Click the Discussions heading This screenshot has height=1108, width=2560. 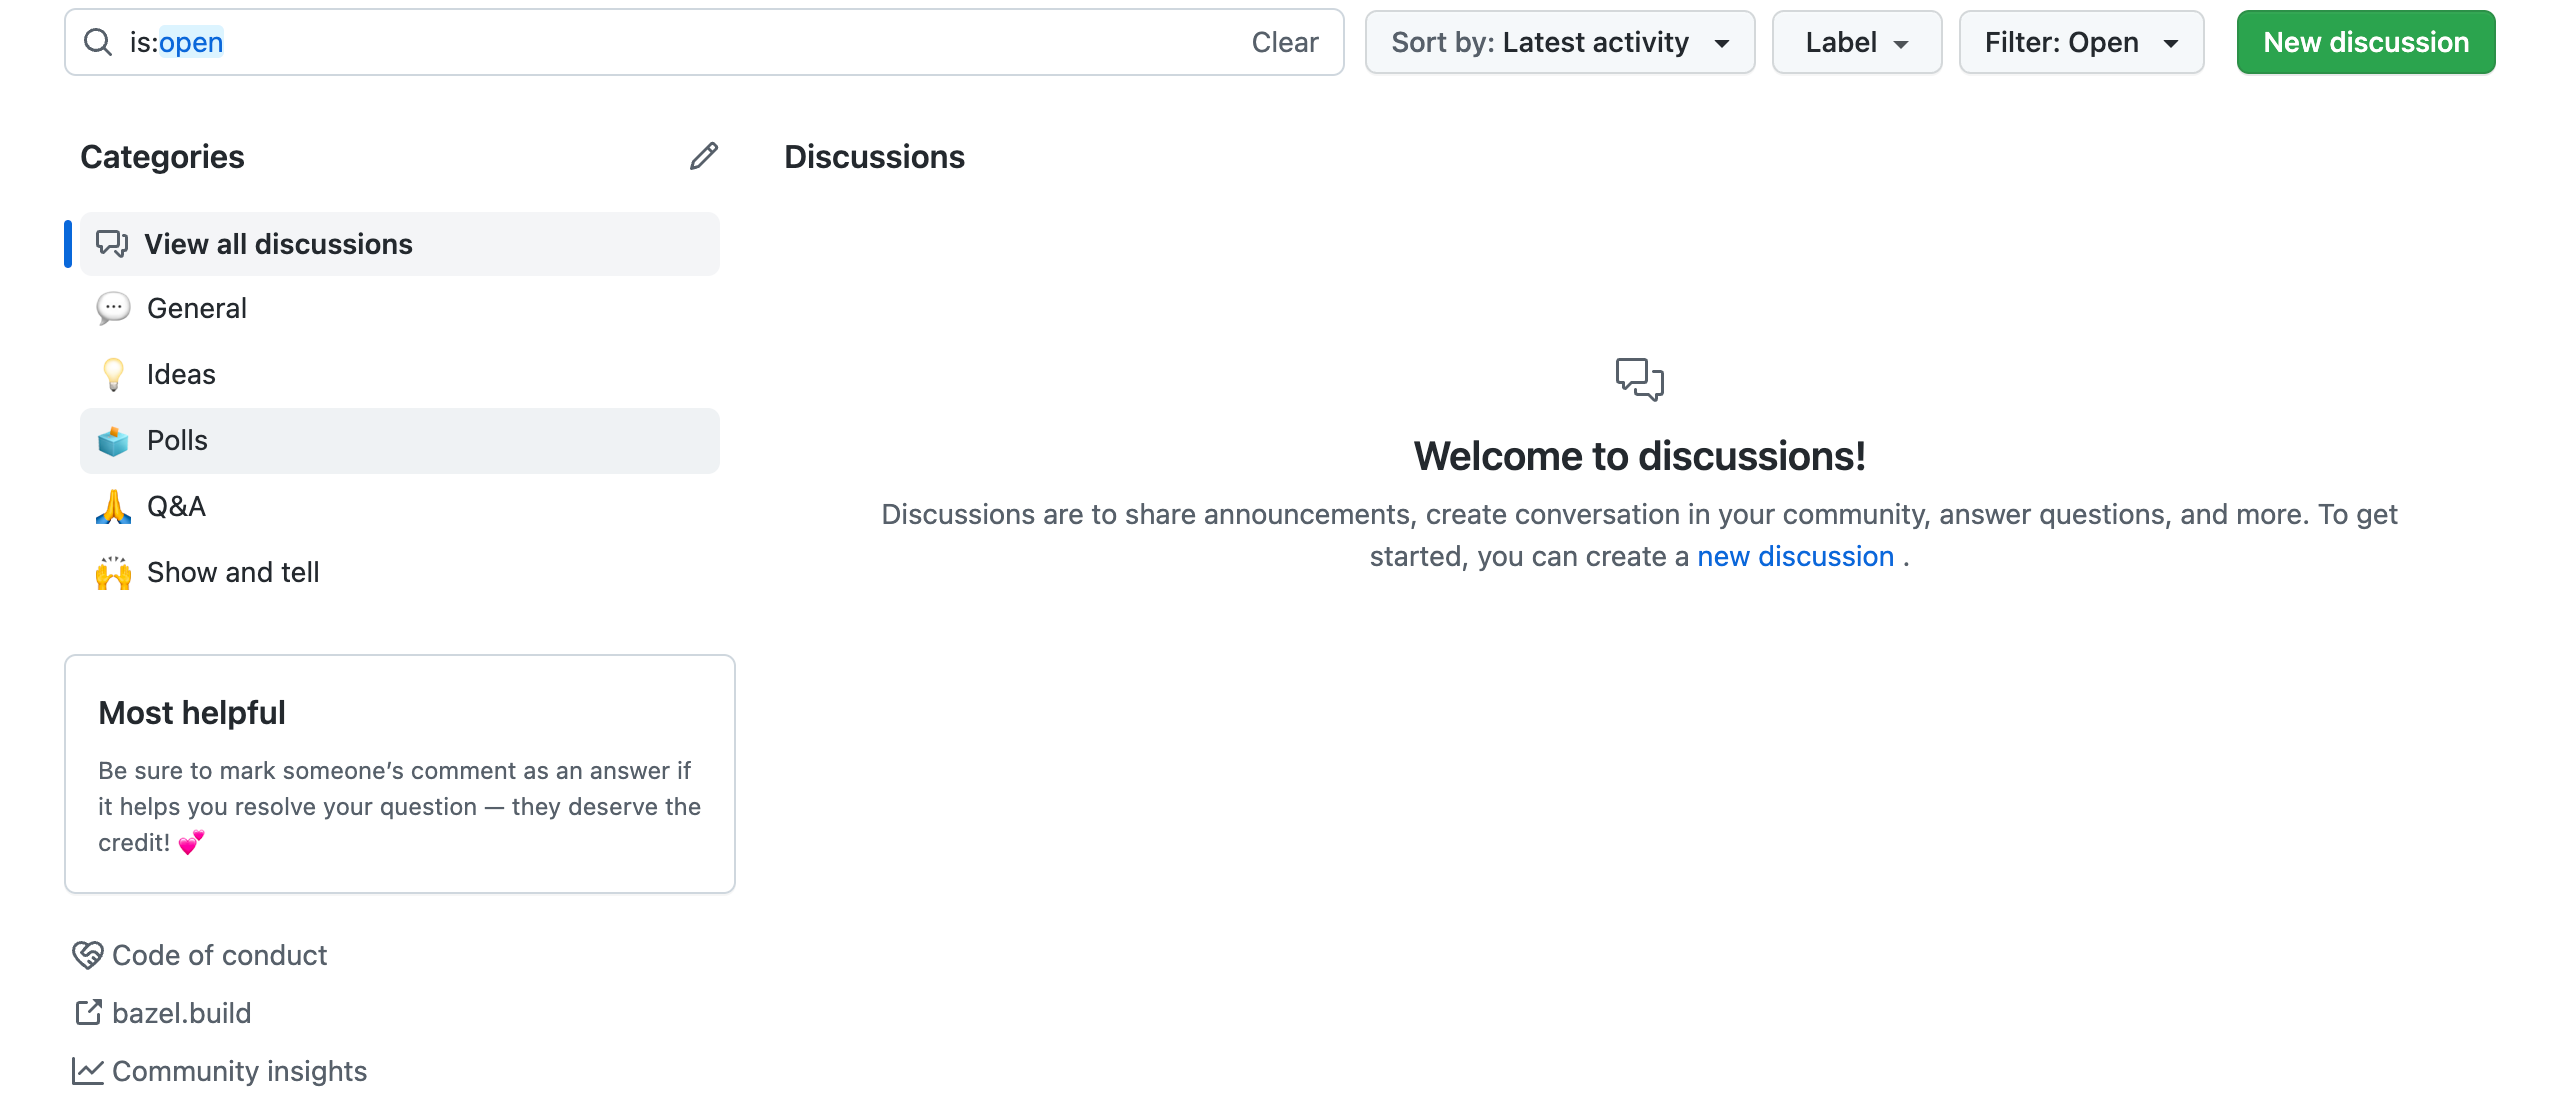coord(874,157)
